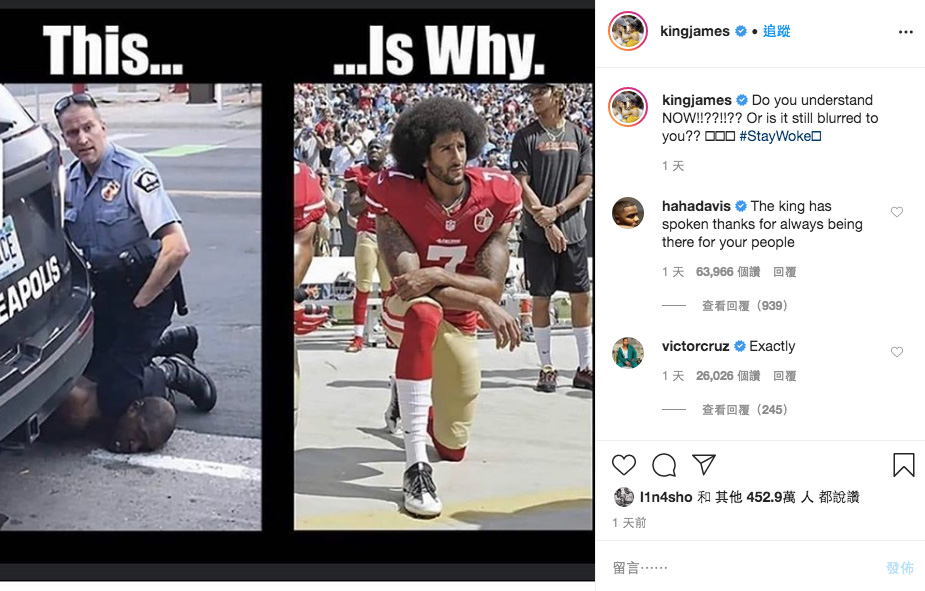Follow kingjames using the 追蹤 link

coord(776,31)
